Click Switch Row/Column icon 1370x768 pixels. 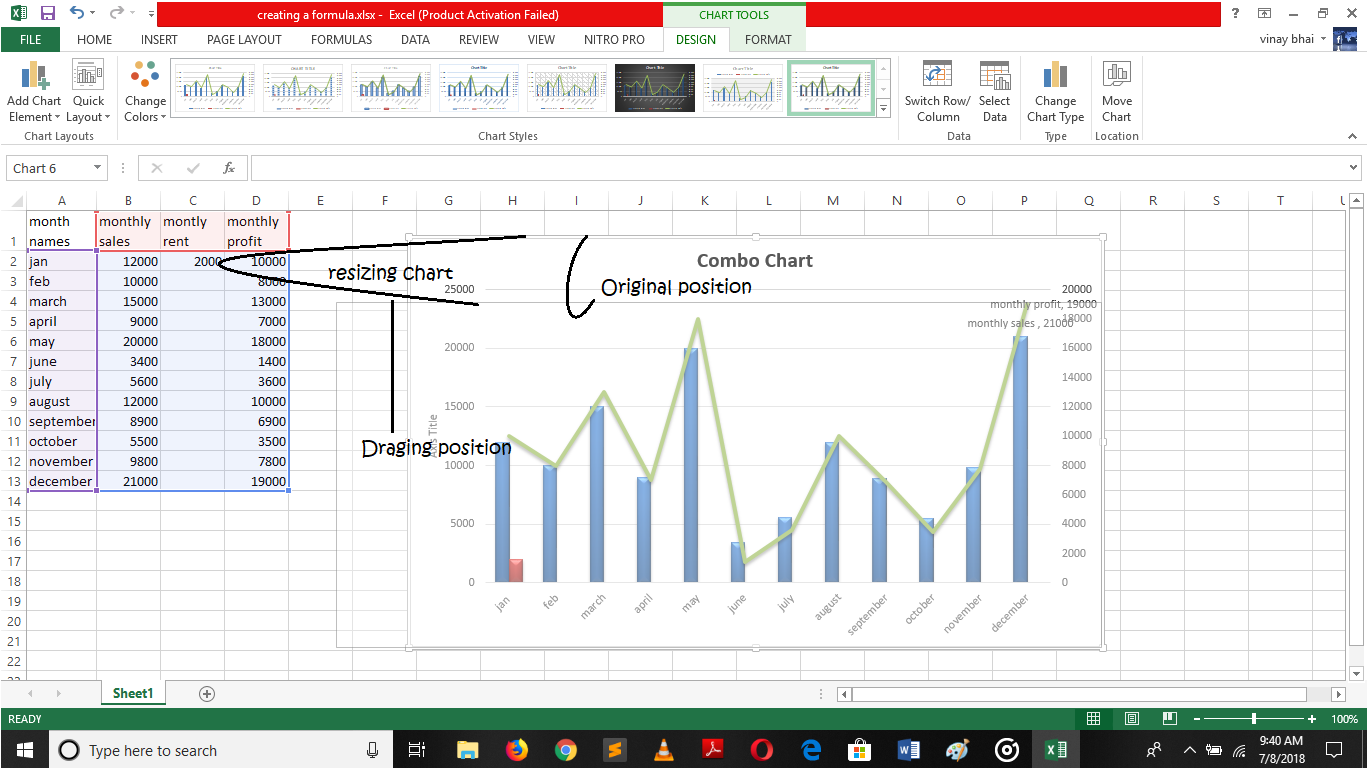tap(937, 77)
